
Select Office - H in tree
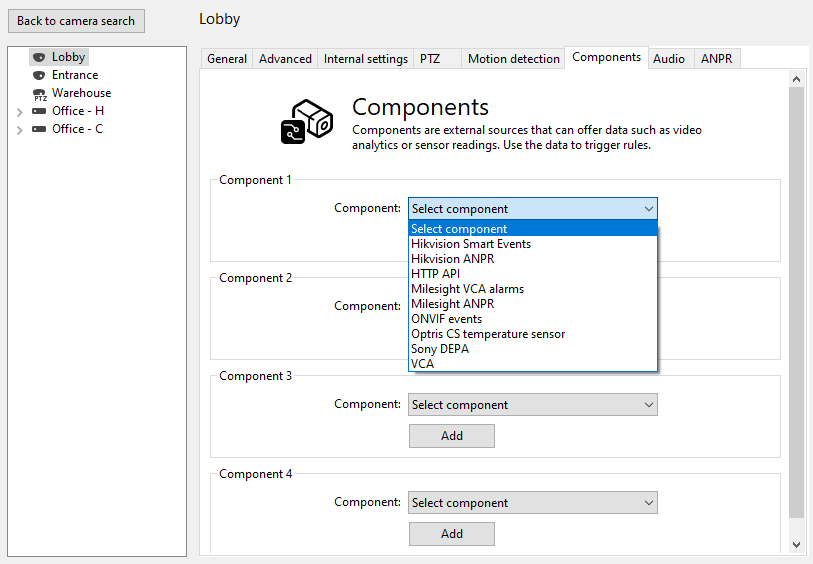(78, 111)
